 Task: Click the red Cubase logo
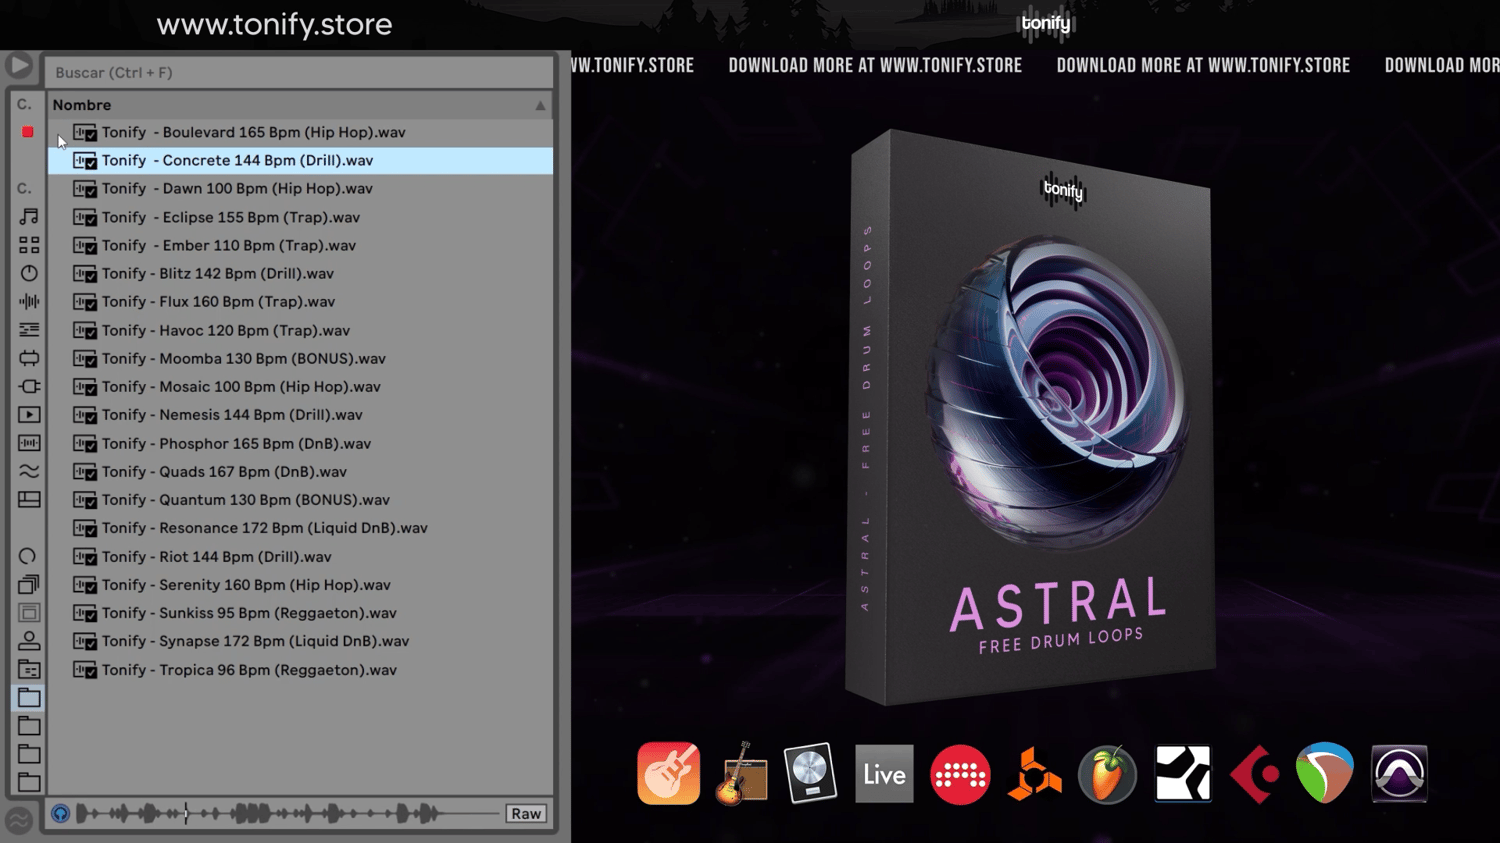(1255, 774)
